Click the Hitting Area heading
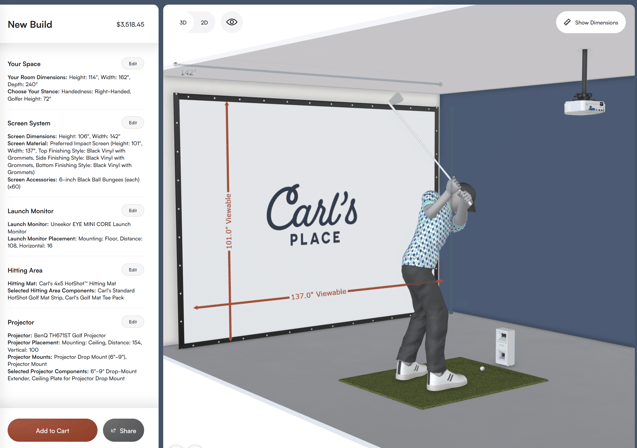 [25, 271]
